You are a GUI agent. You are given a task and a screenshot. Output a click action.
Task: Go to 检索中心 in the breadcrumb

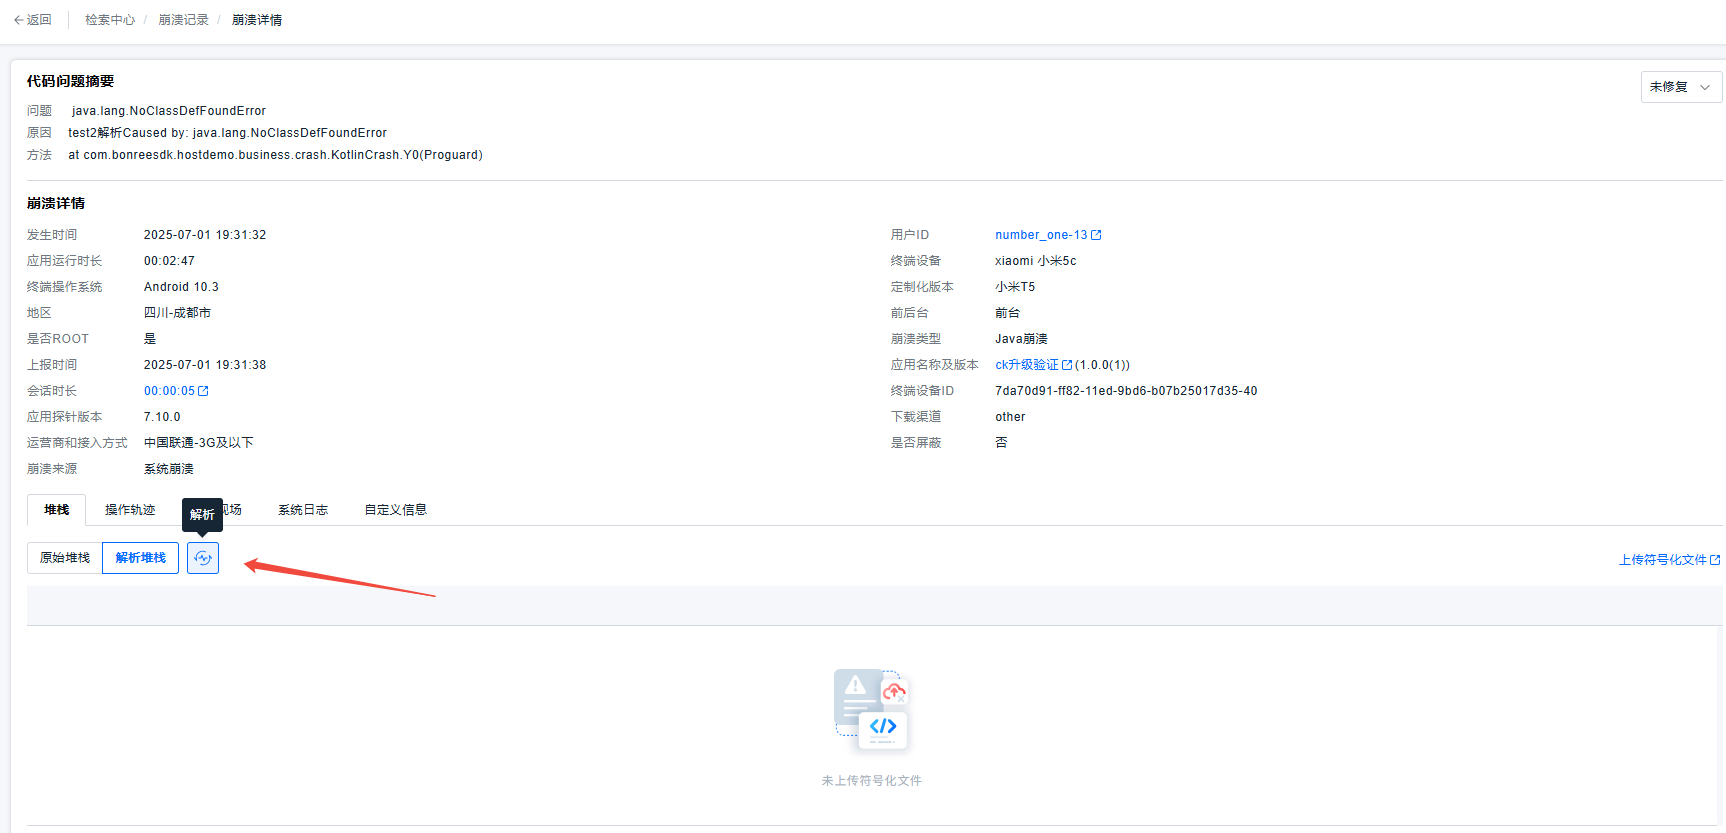point(110,20)
